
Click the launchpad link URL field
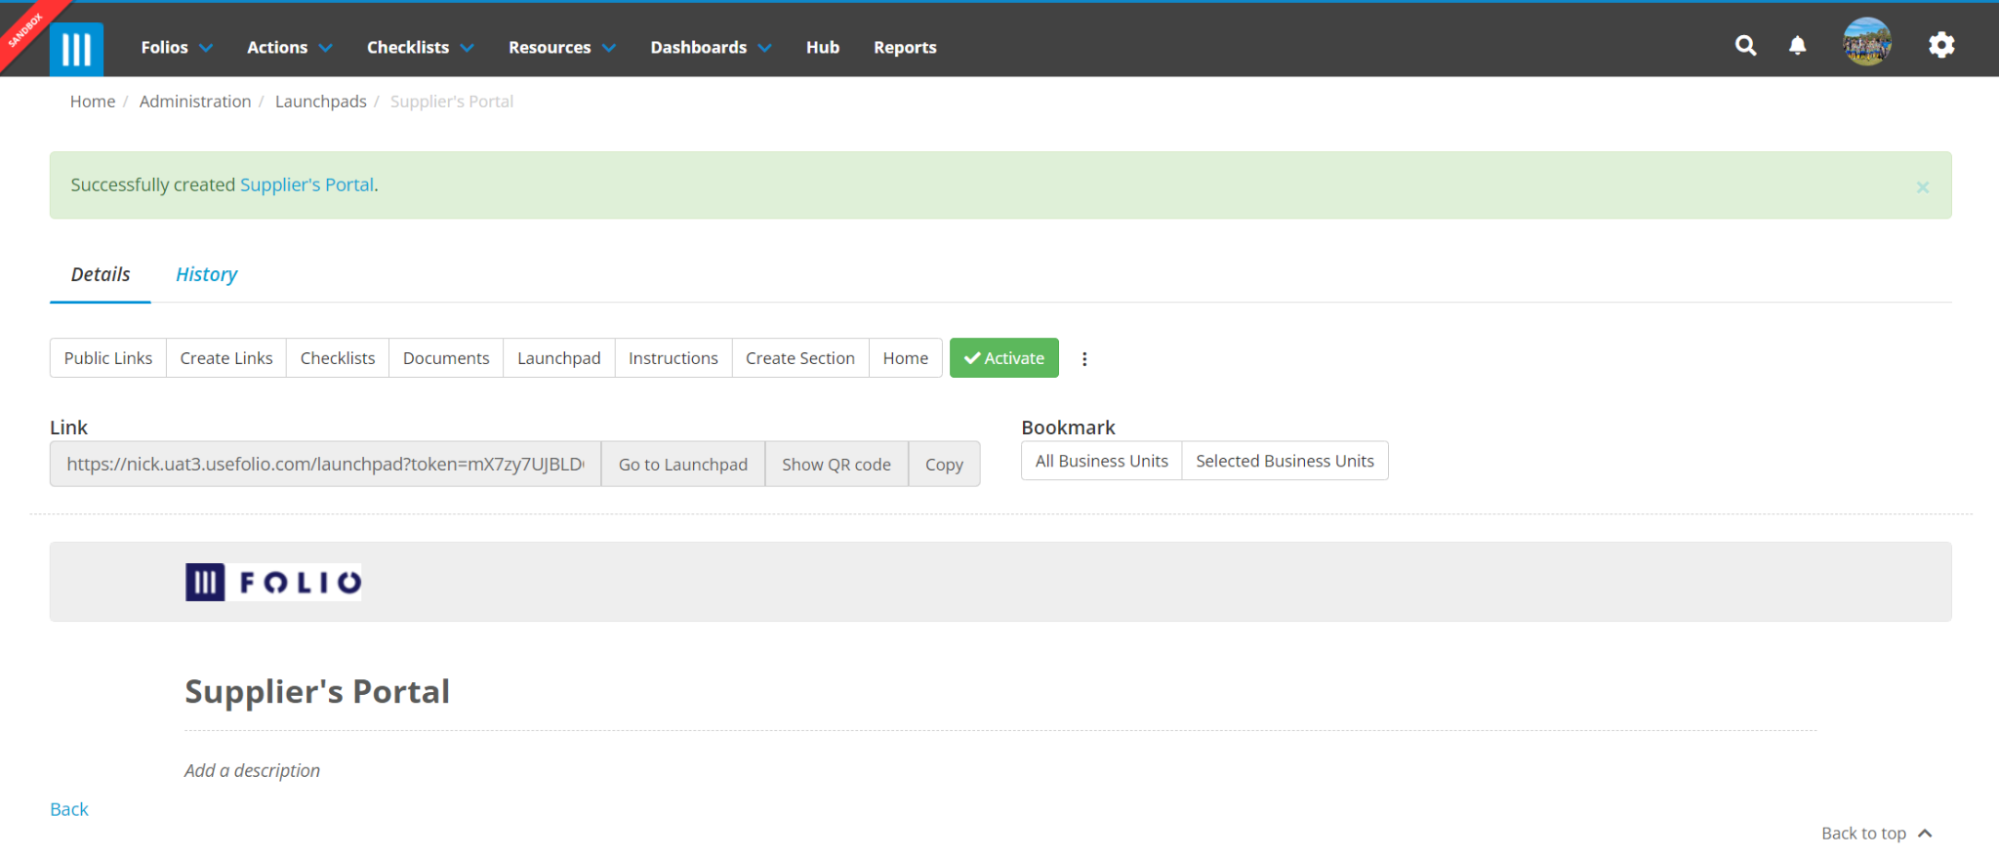(x=325, y=464)
